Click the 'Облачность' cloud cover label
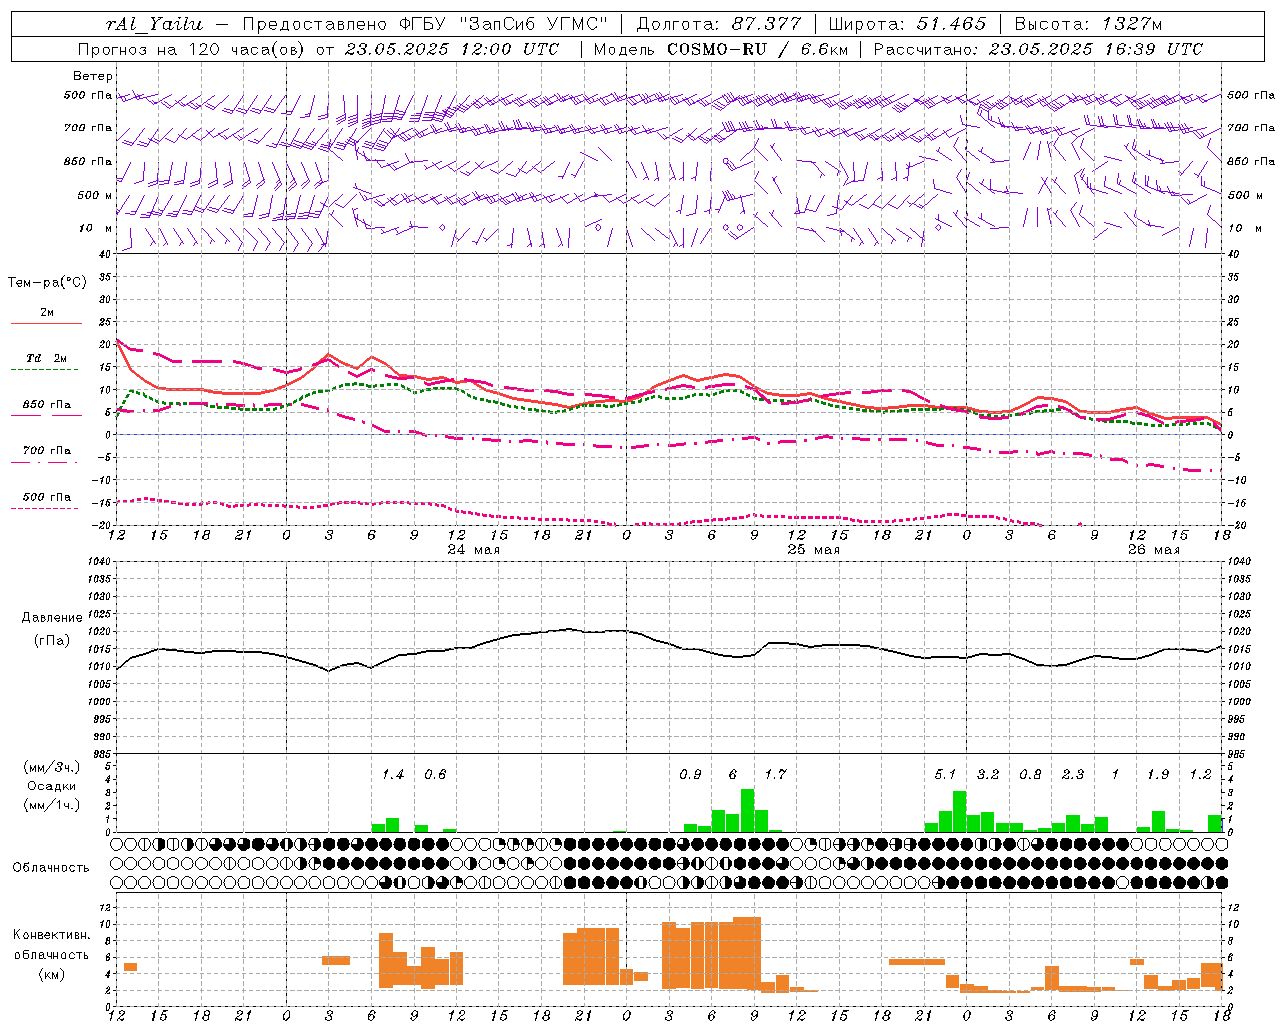The width and height of the screenshot is (1280, 1024). coord(51,868)
